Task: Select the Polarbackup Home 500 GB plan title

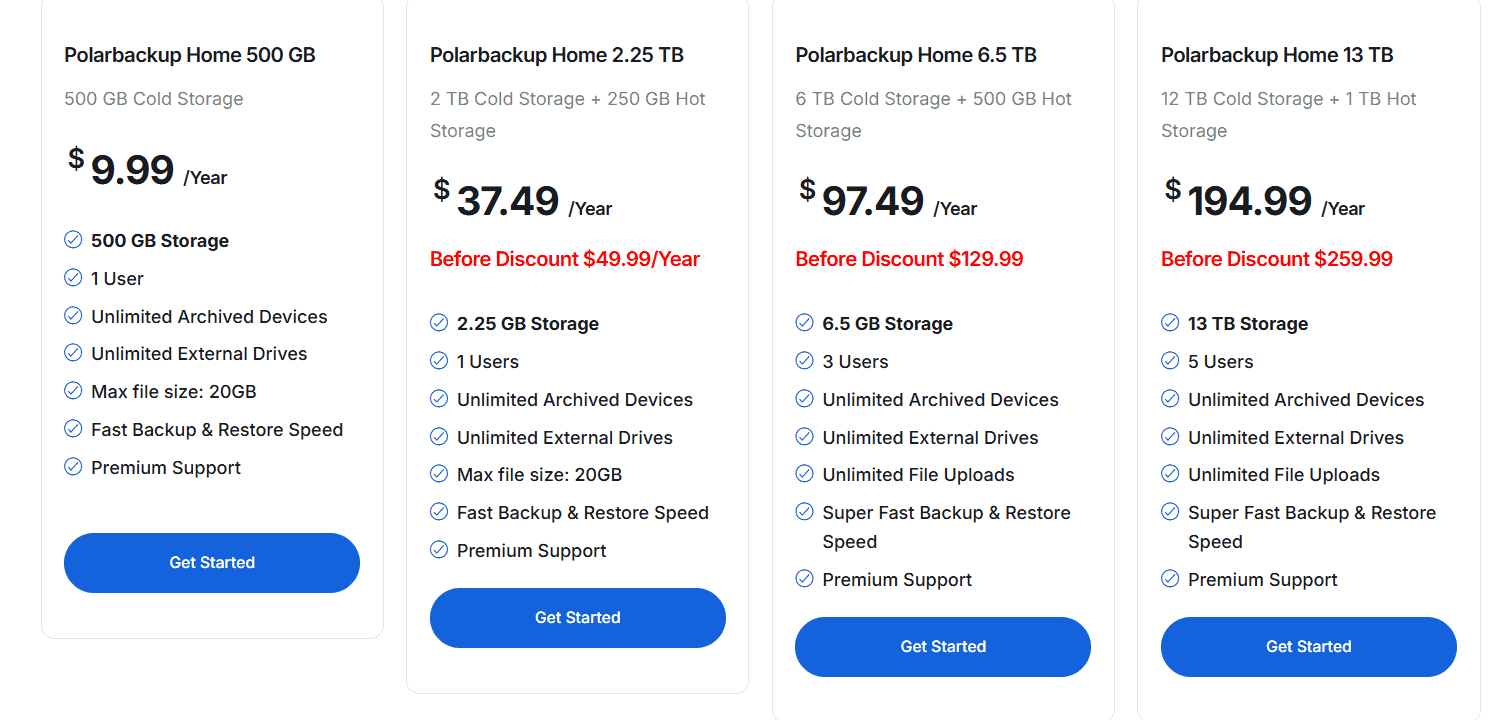Action: tap(190, 55)
